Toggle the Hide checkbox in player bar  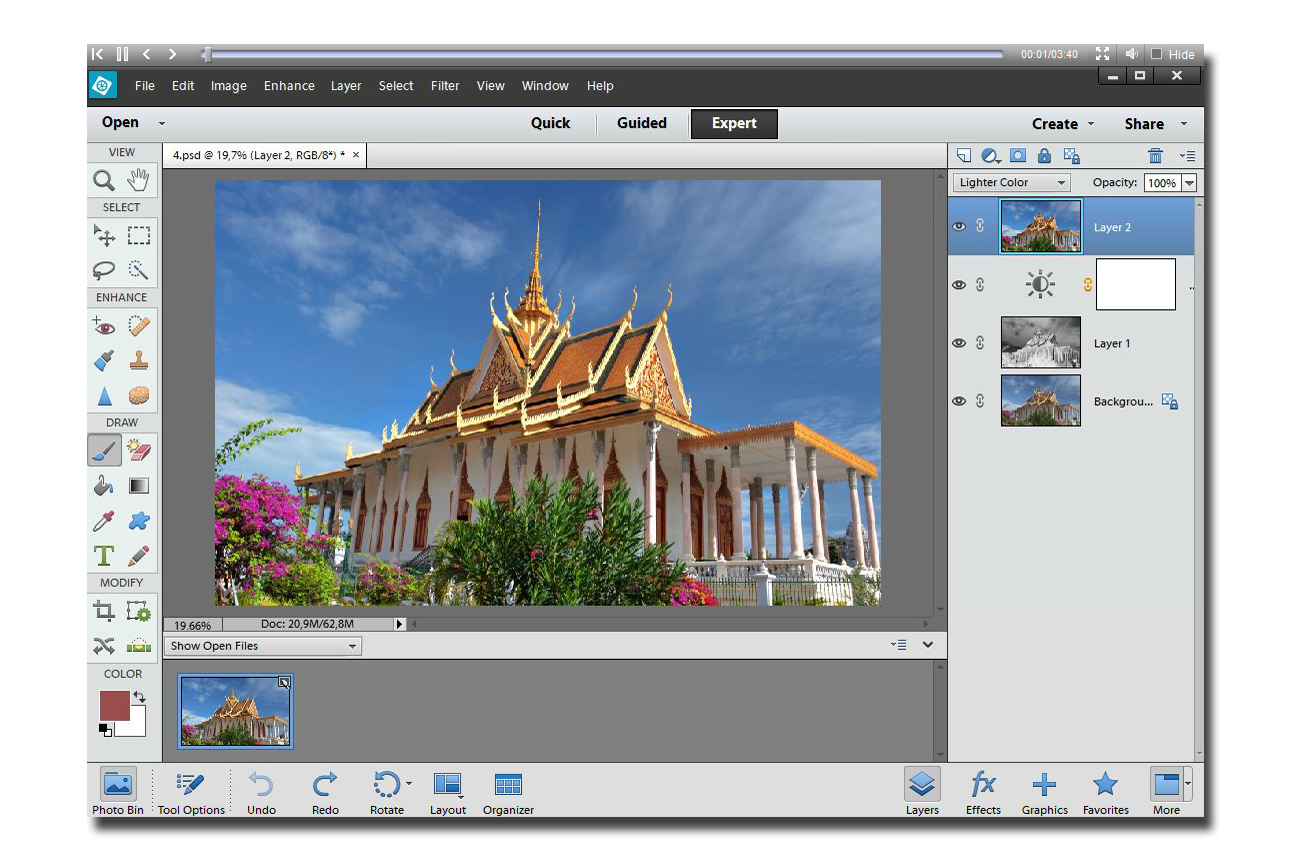click(x=1156, y=54)
